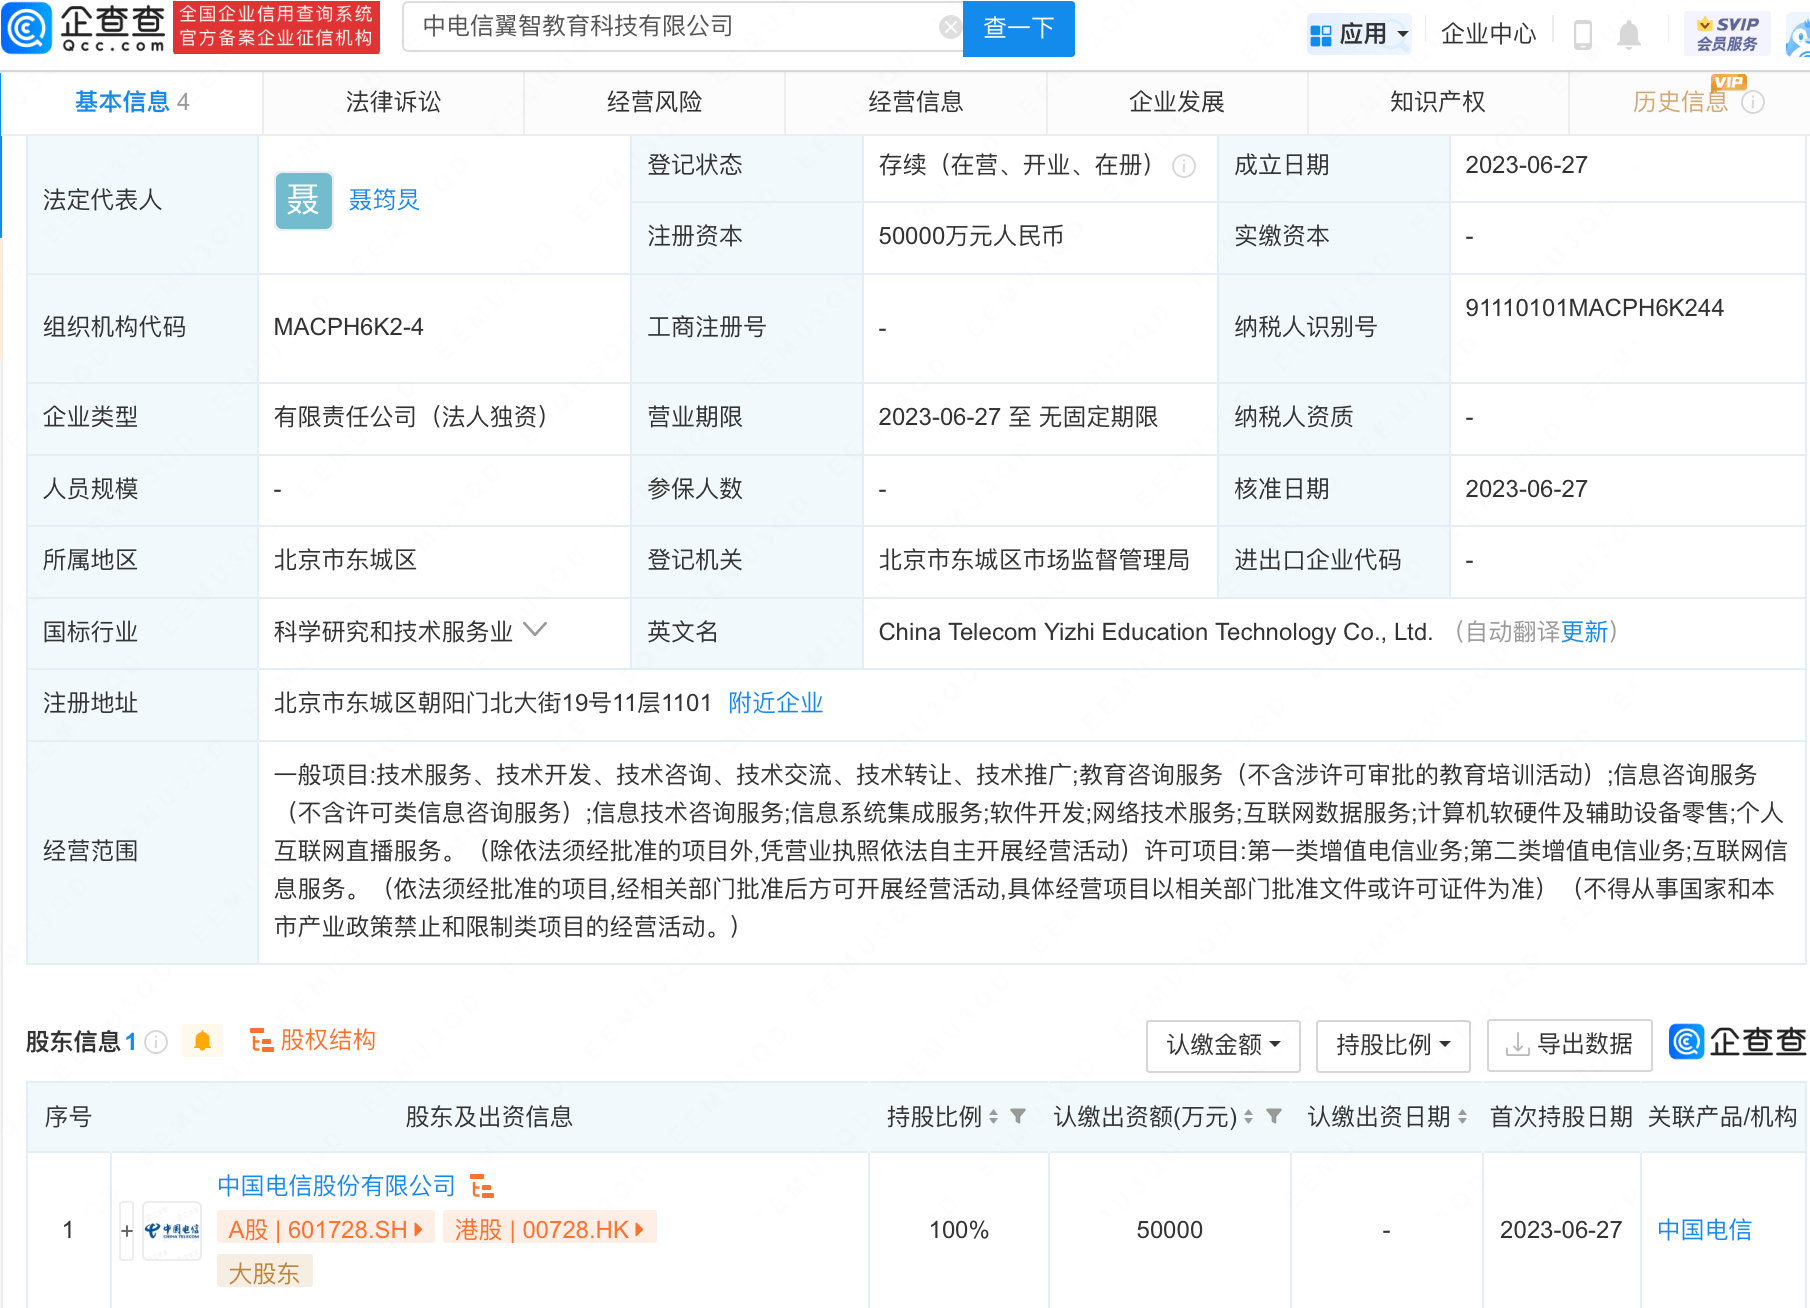The height and width of the screenshot is (1308, 1810).
Task: Open the mobile phone app icon
Action: click(x=1582, y=35)
